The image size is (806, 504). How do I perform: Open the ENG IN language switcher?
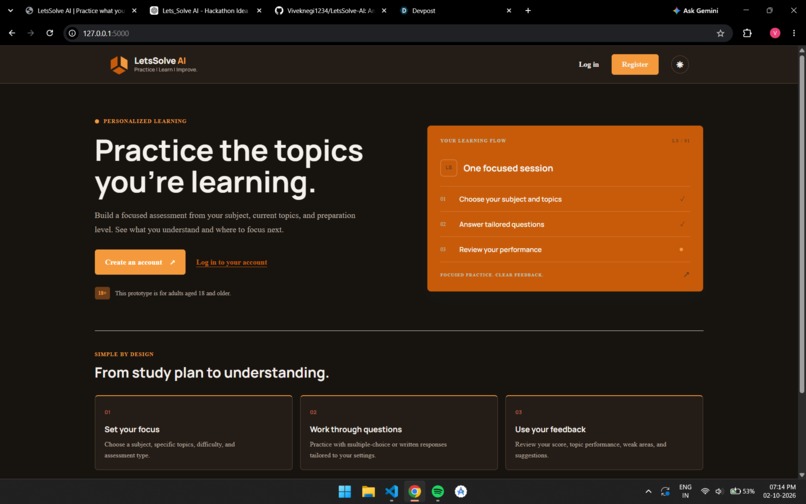pos(685,491)
